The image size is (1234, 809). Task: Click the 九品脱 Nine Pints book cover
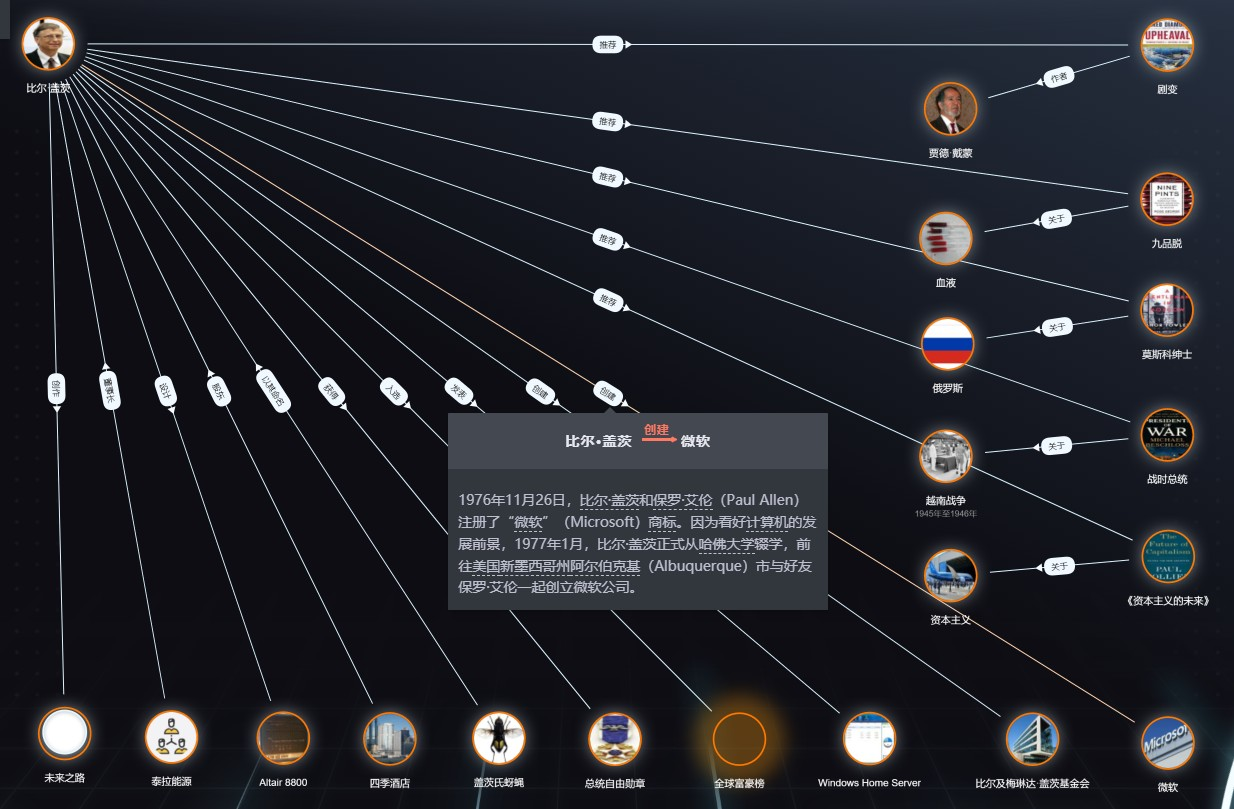1167,200
